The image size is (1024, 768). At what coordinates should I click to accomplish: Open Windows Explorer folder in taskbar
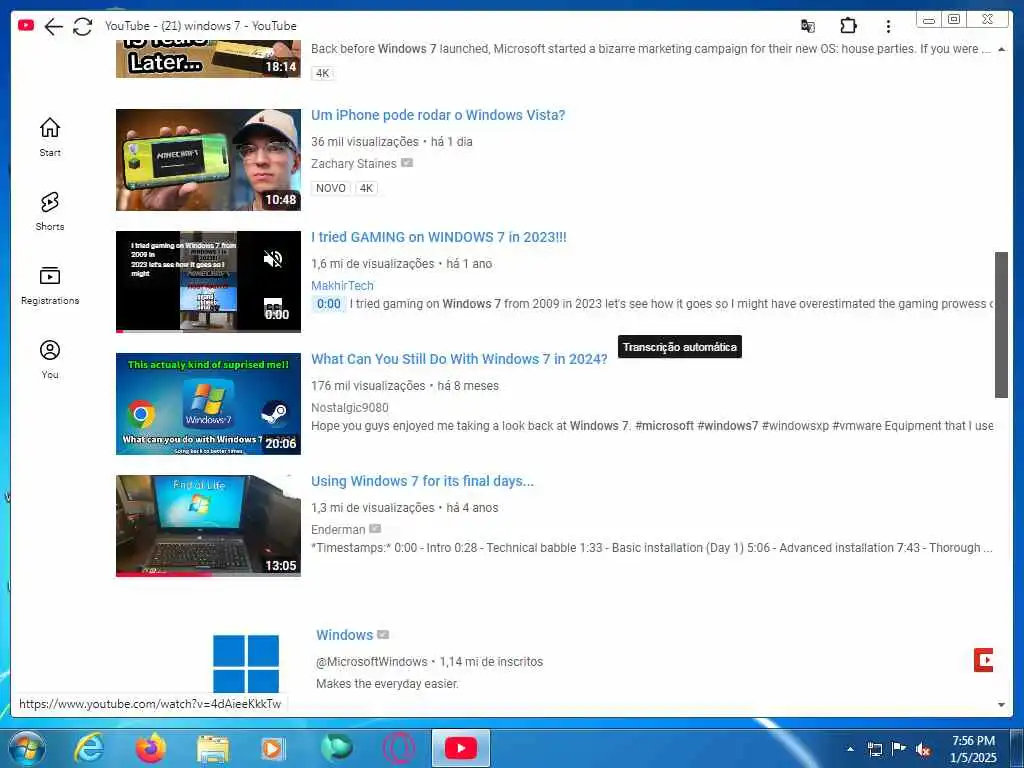(213, 749)
